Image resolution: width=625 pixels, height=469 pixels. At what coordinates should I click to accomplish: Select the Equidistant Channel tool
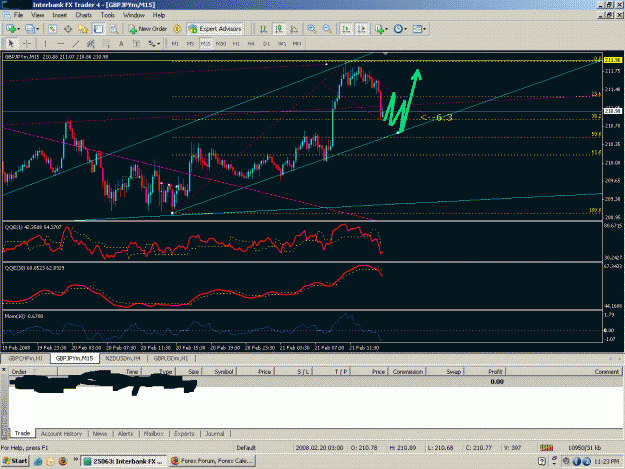tap(91, 43)
